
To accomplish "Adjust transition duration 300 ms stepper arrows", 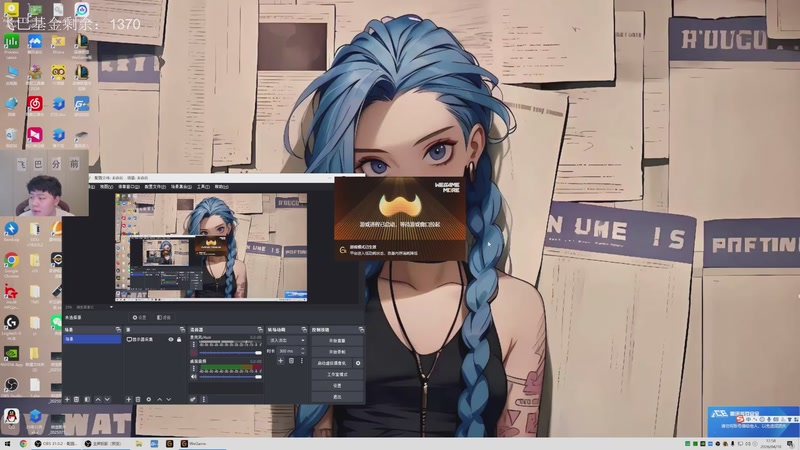I will click(x=303, y=351).
